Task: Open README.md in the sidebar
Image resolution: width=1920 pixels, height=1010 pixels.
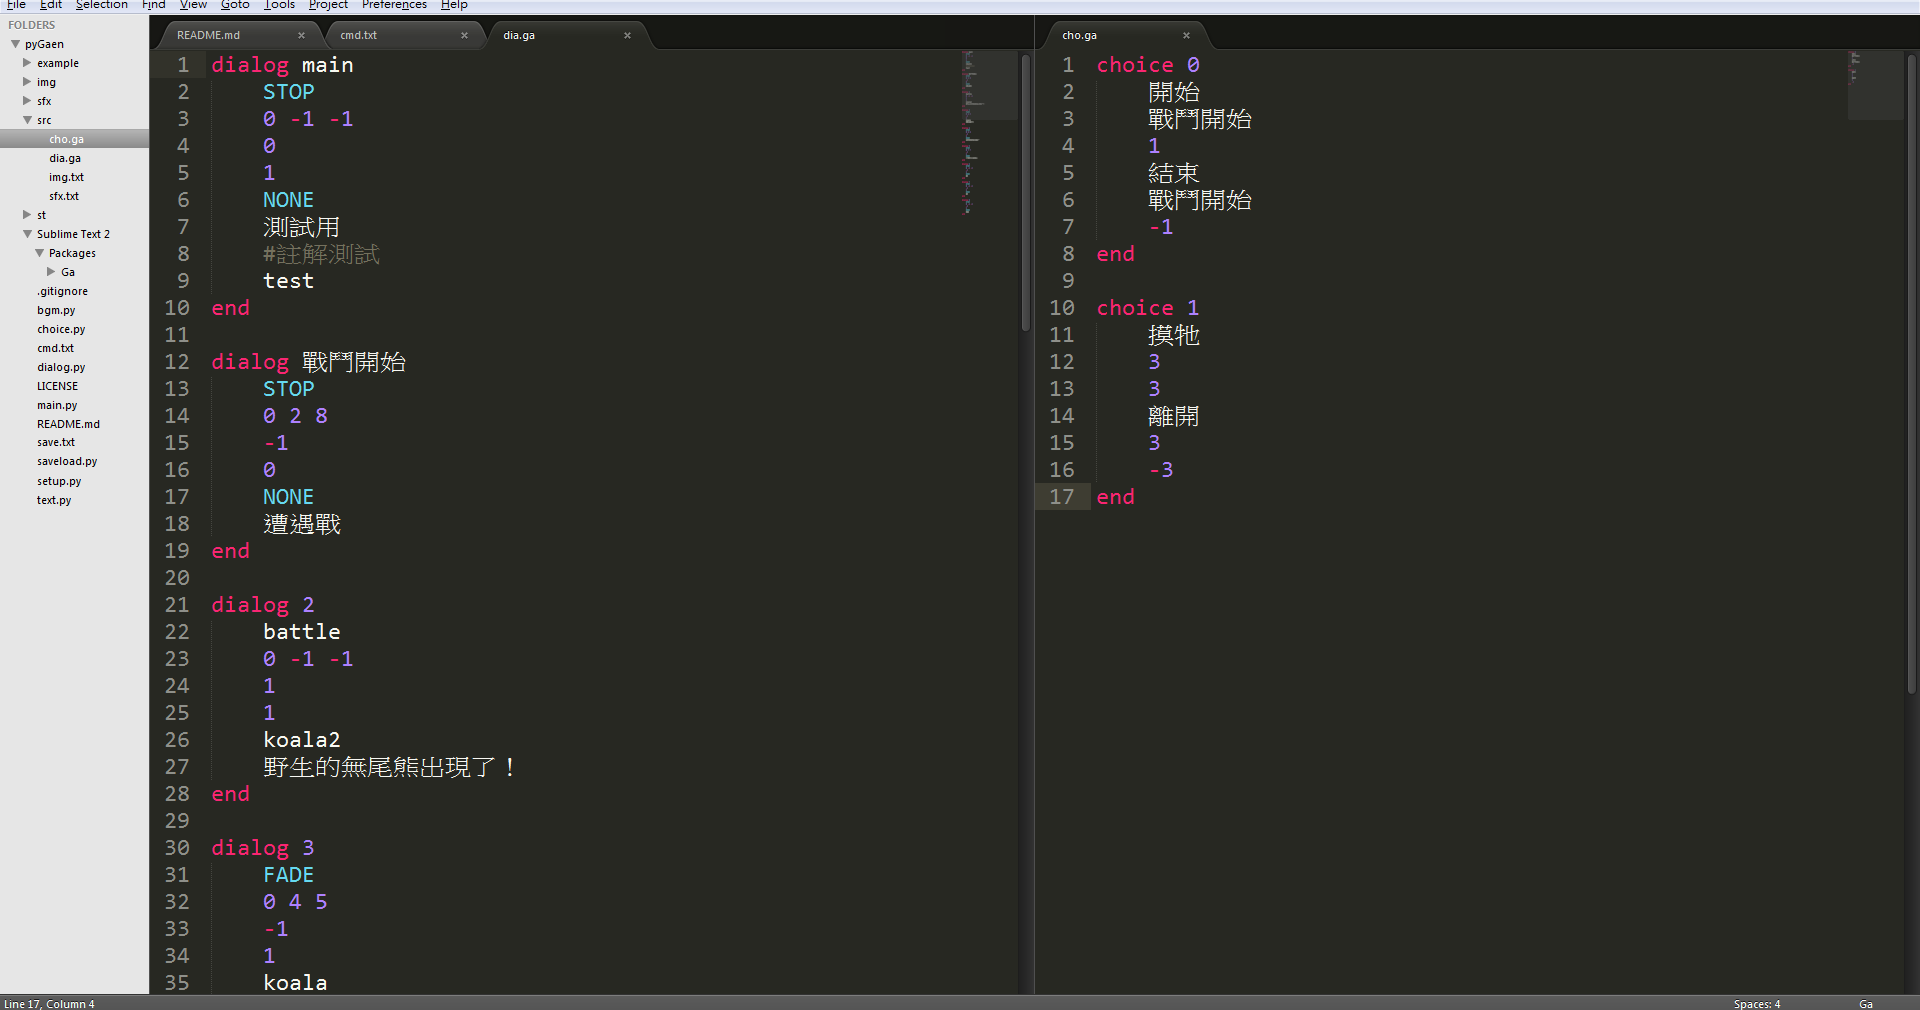Action: (68, 424)
